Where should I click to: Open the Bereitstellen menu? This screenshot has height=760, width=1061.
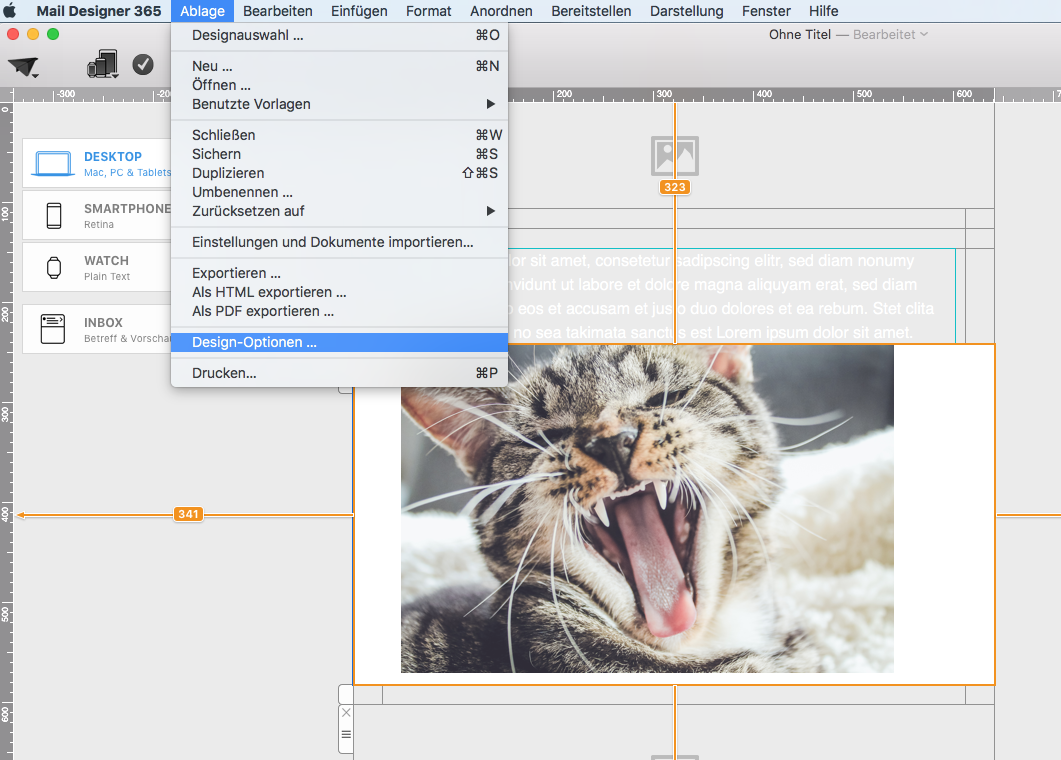click(x=591, y=11)
